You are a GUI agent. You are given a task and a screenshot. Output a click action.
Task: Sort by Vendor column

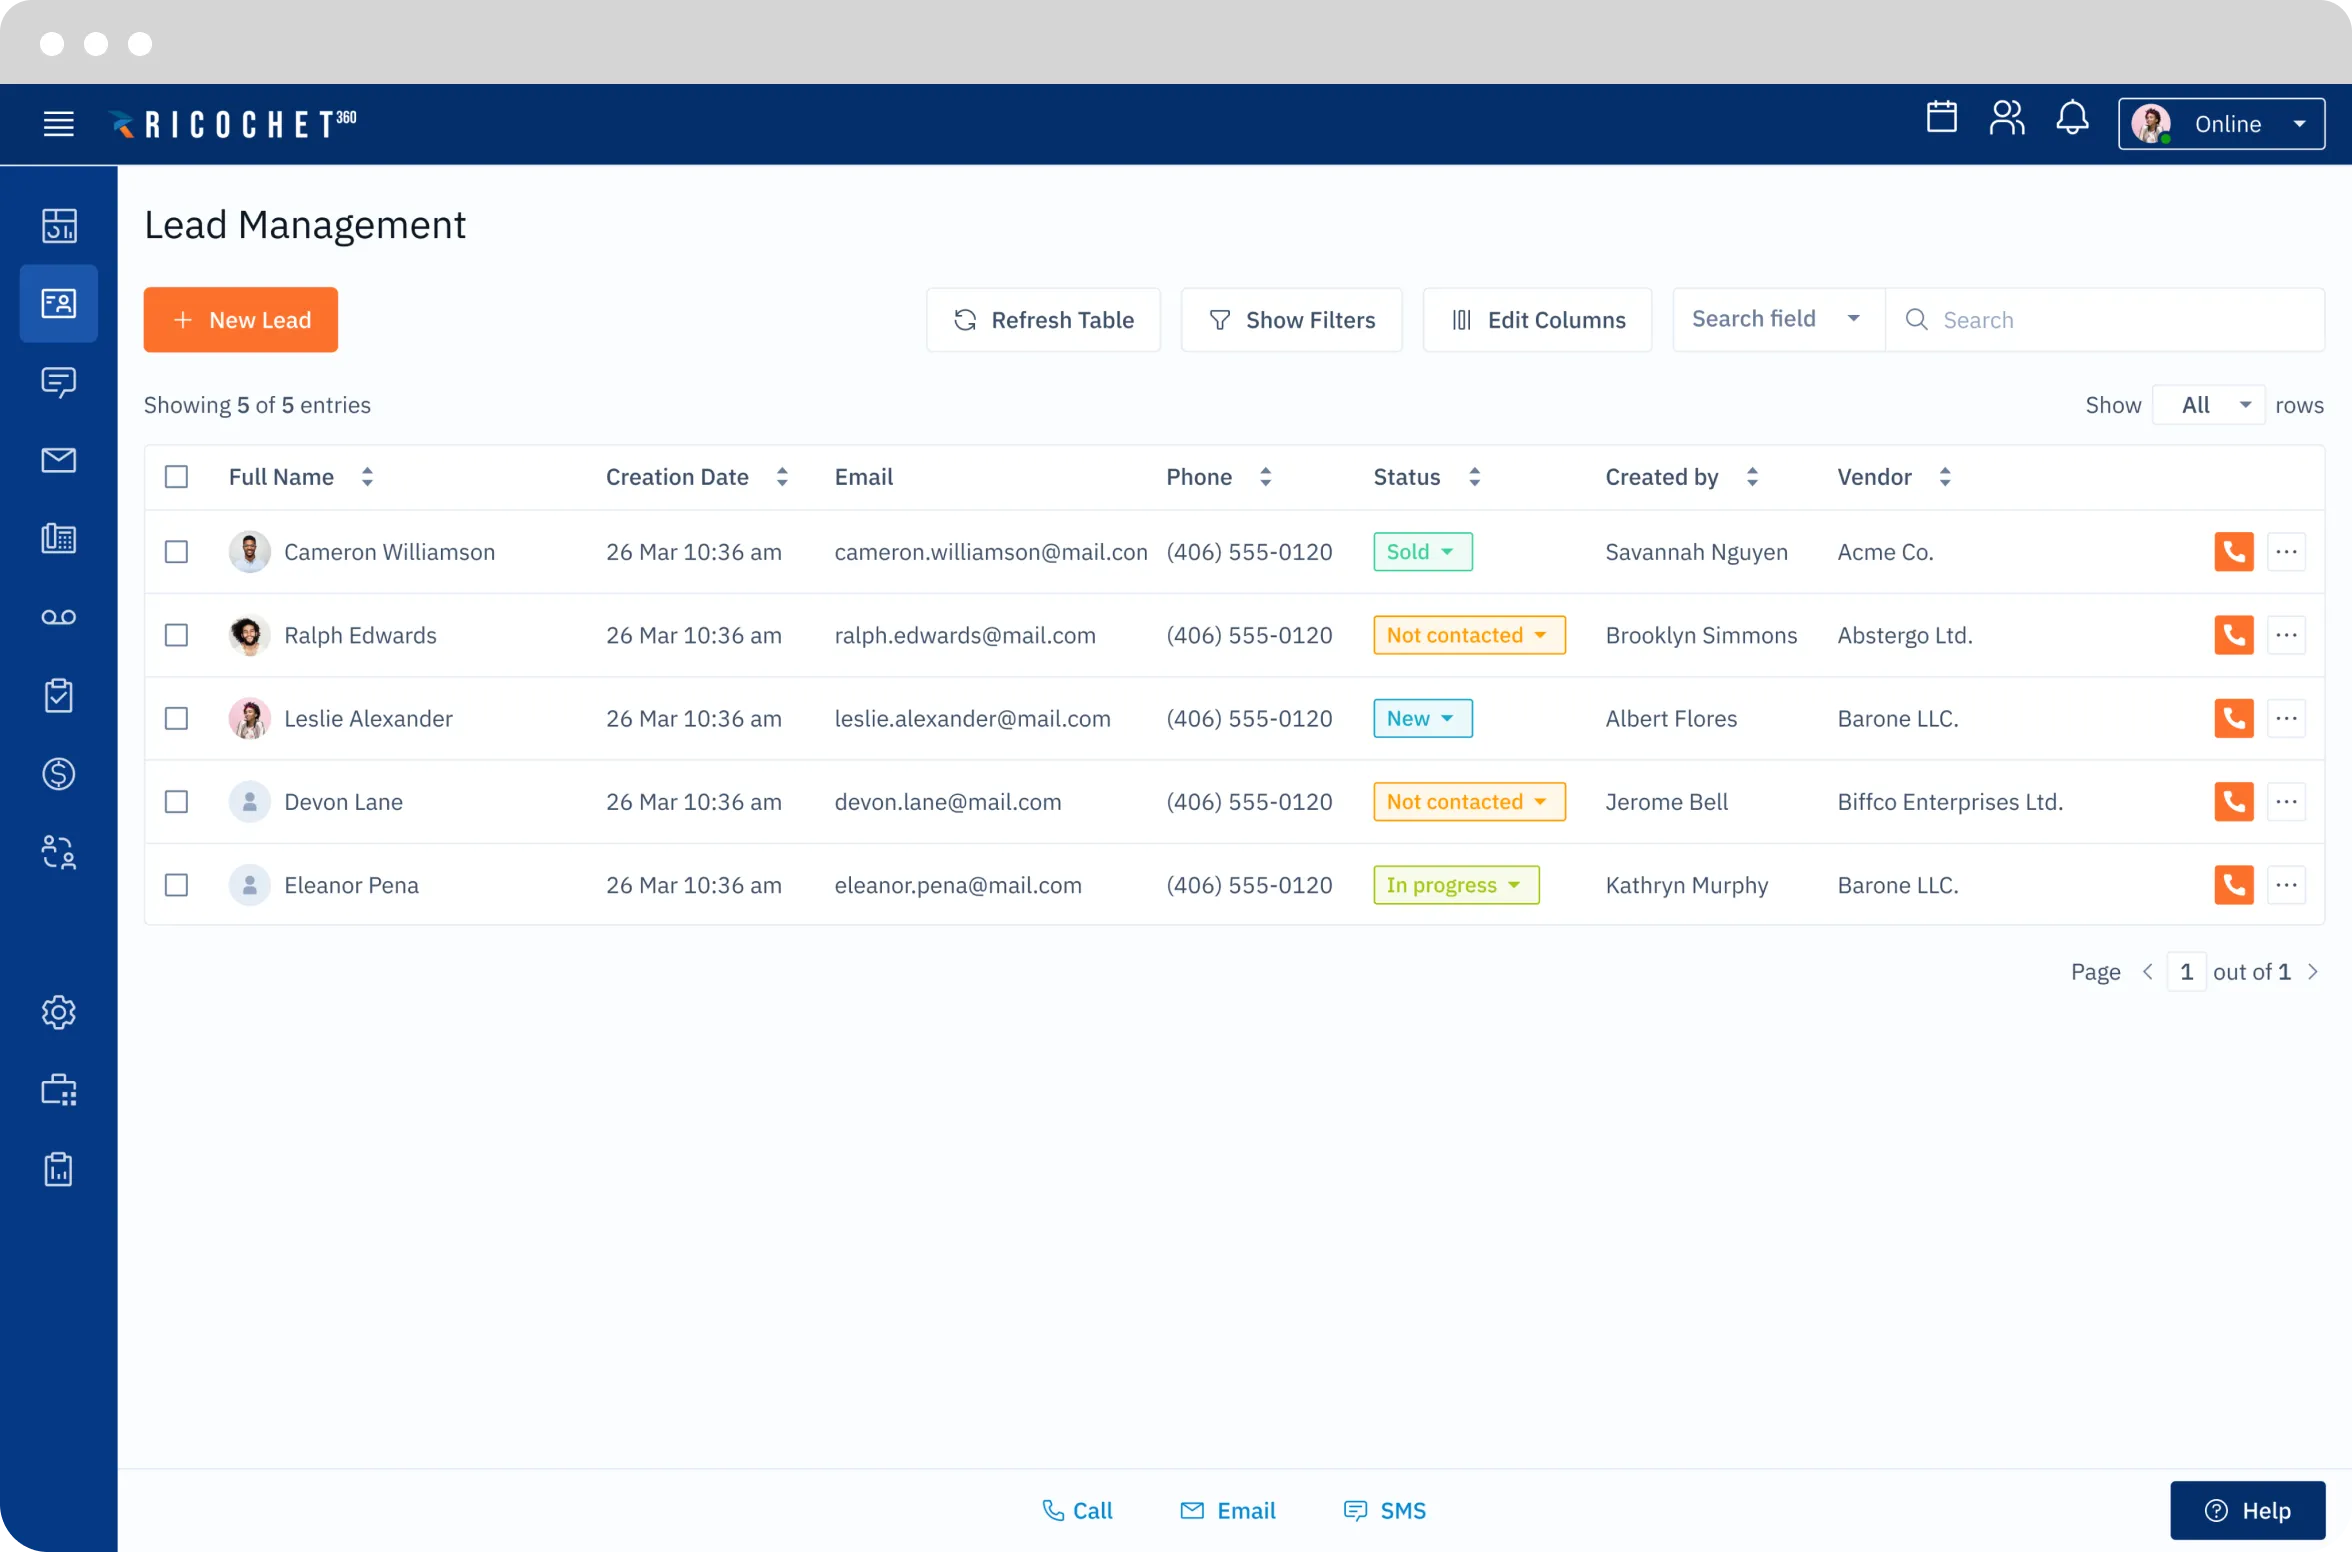click(x=1945, y=477)
